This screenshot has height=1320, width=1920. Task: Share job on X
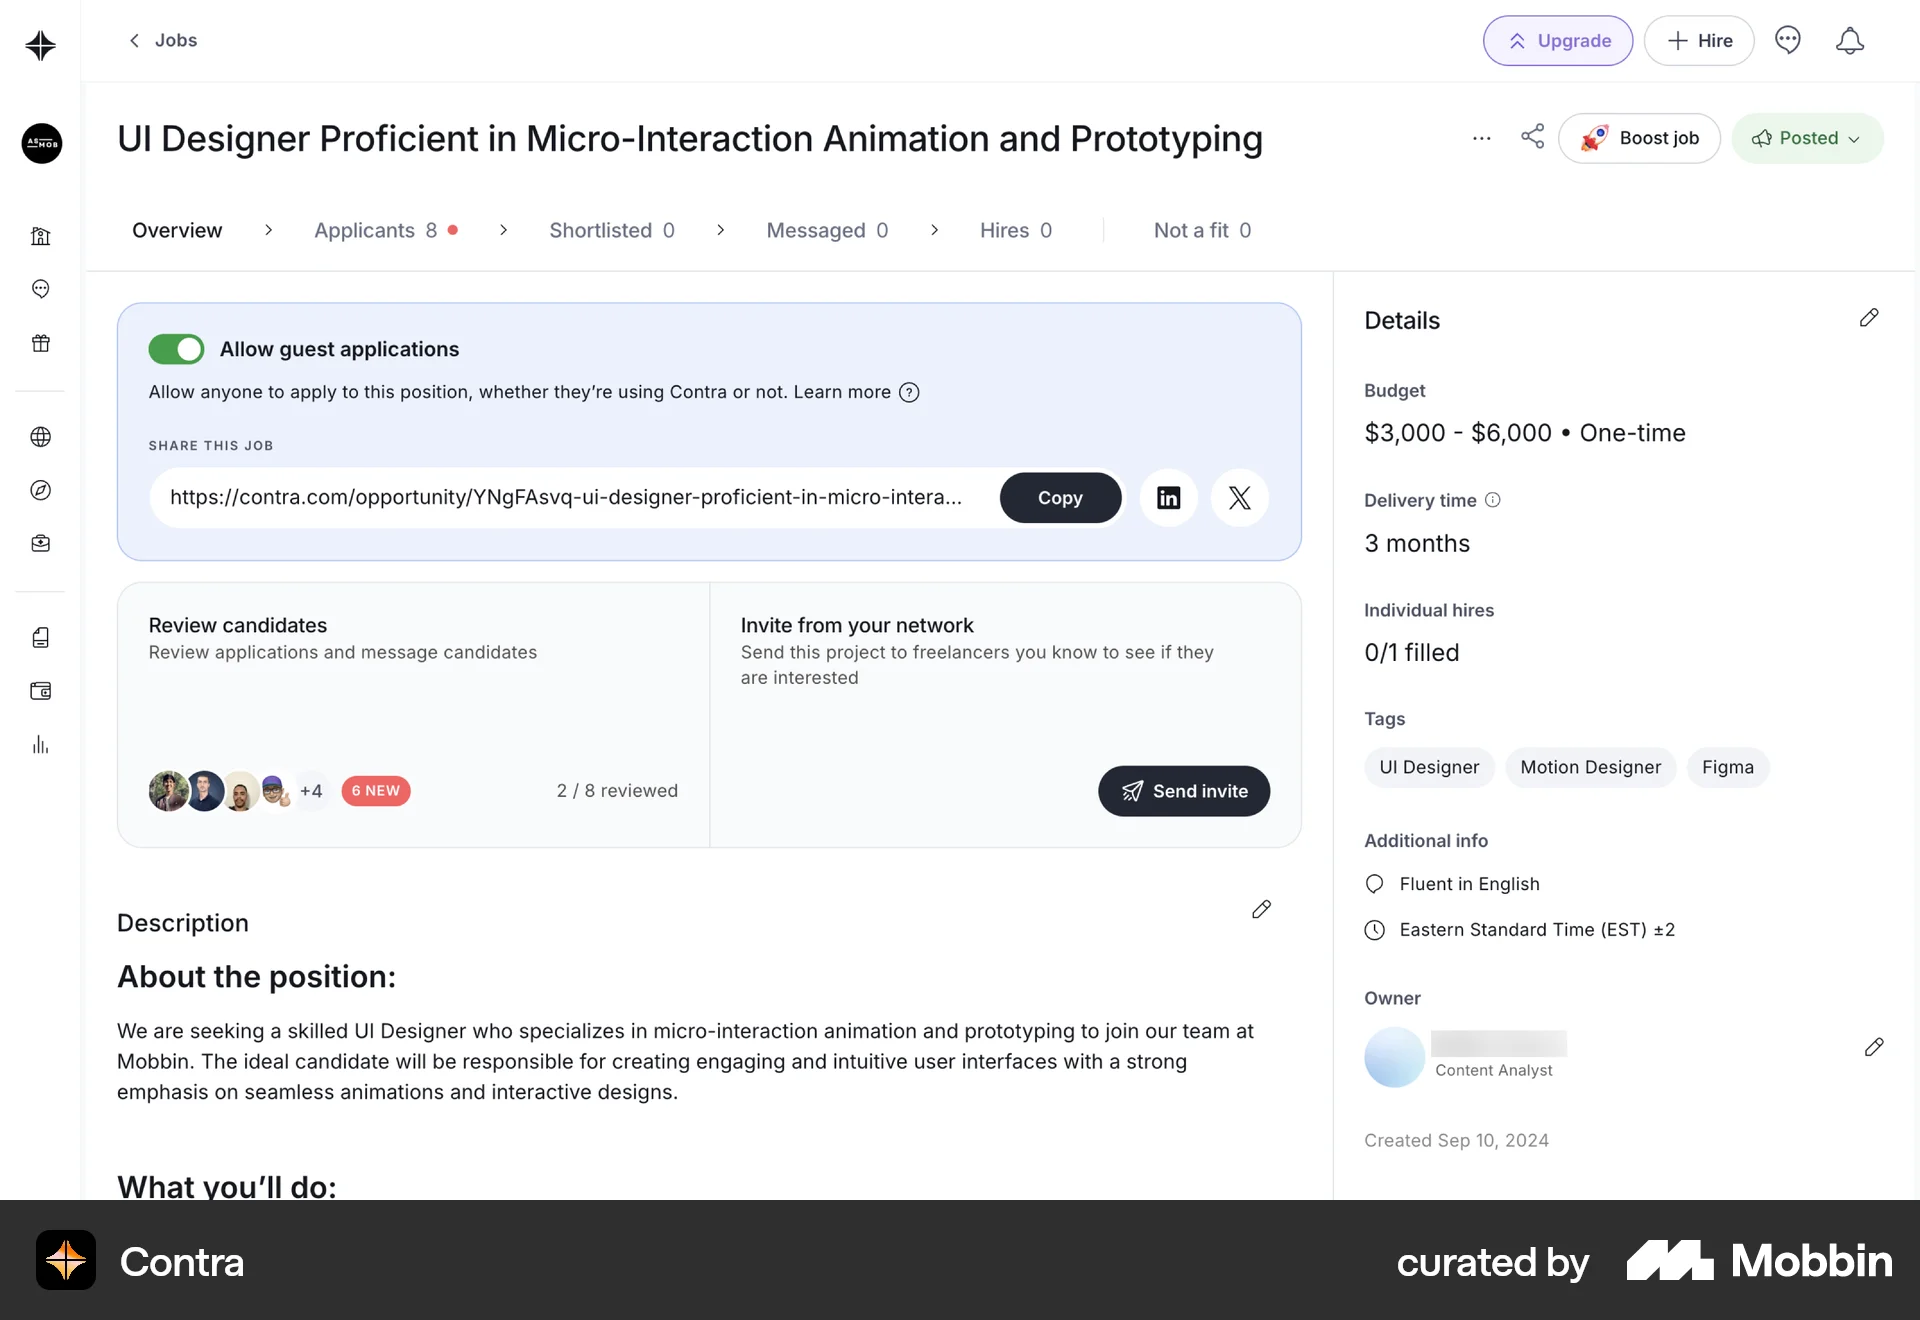[x=1239, y=498]
